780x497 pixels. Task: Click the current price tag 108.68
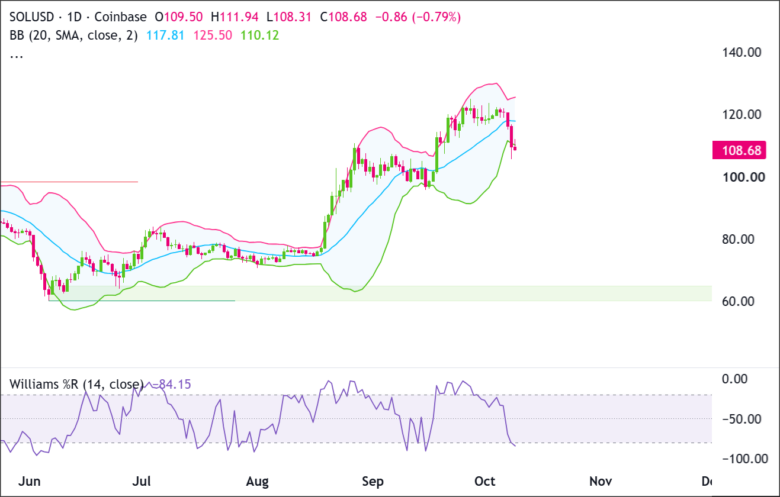click(739, 150)
